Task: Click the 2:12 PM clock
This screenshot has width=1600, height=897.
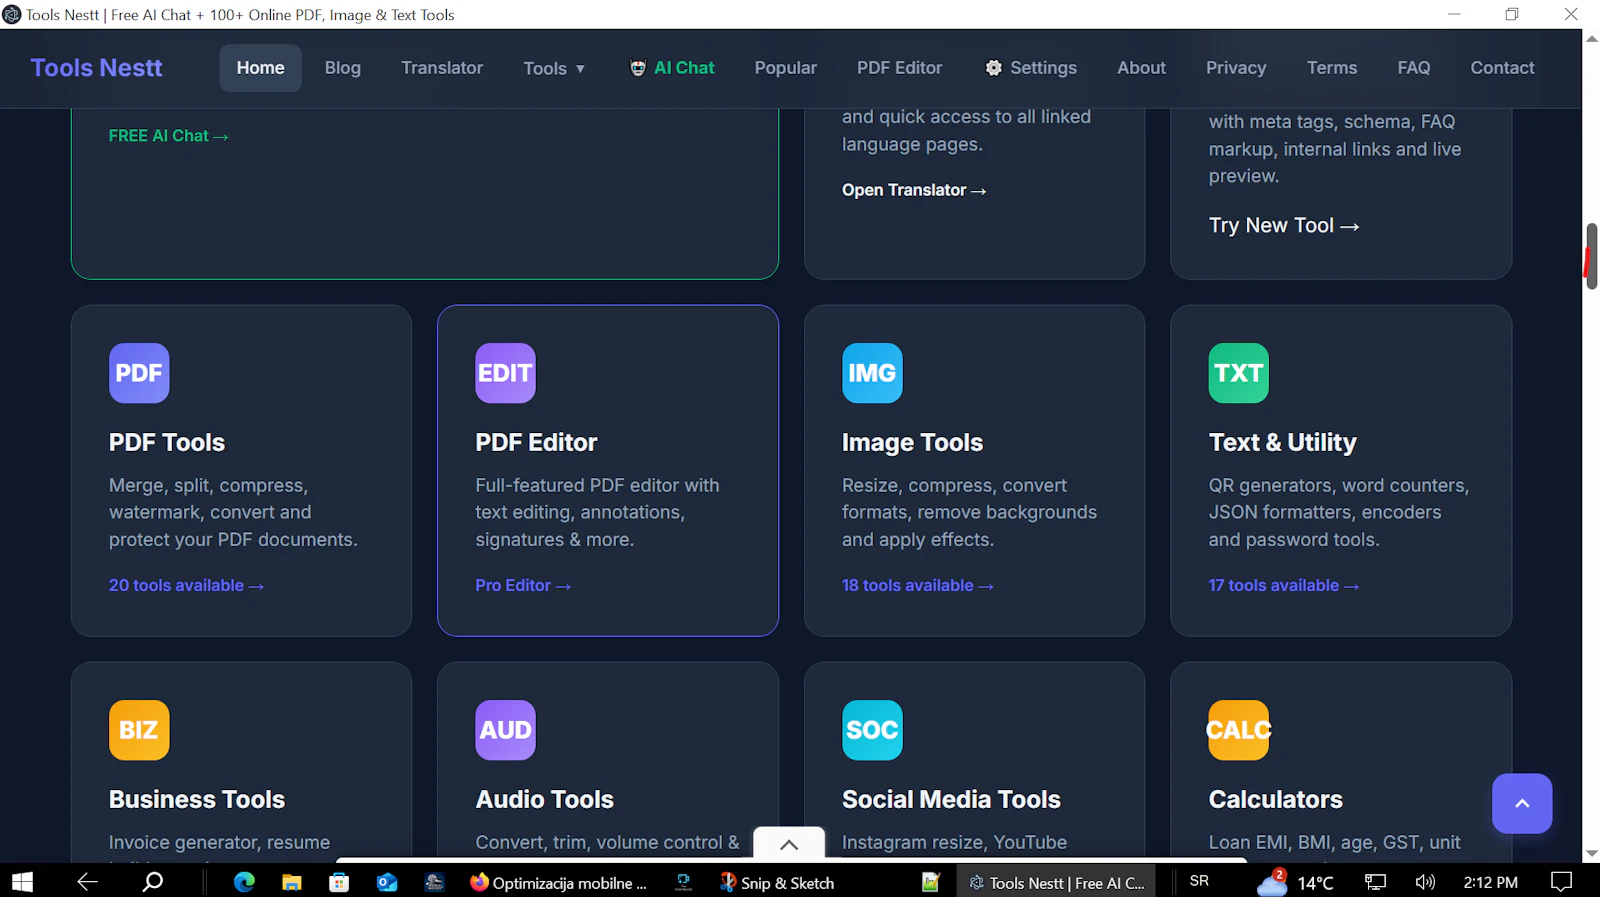Action: (x=1490, y=882)
